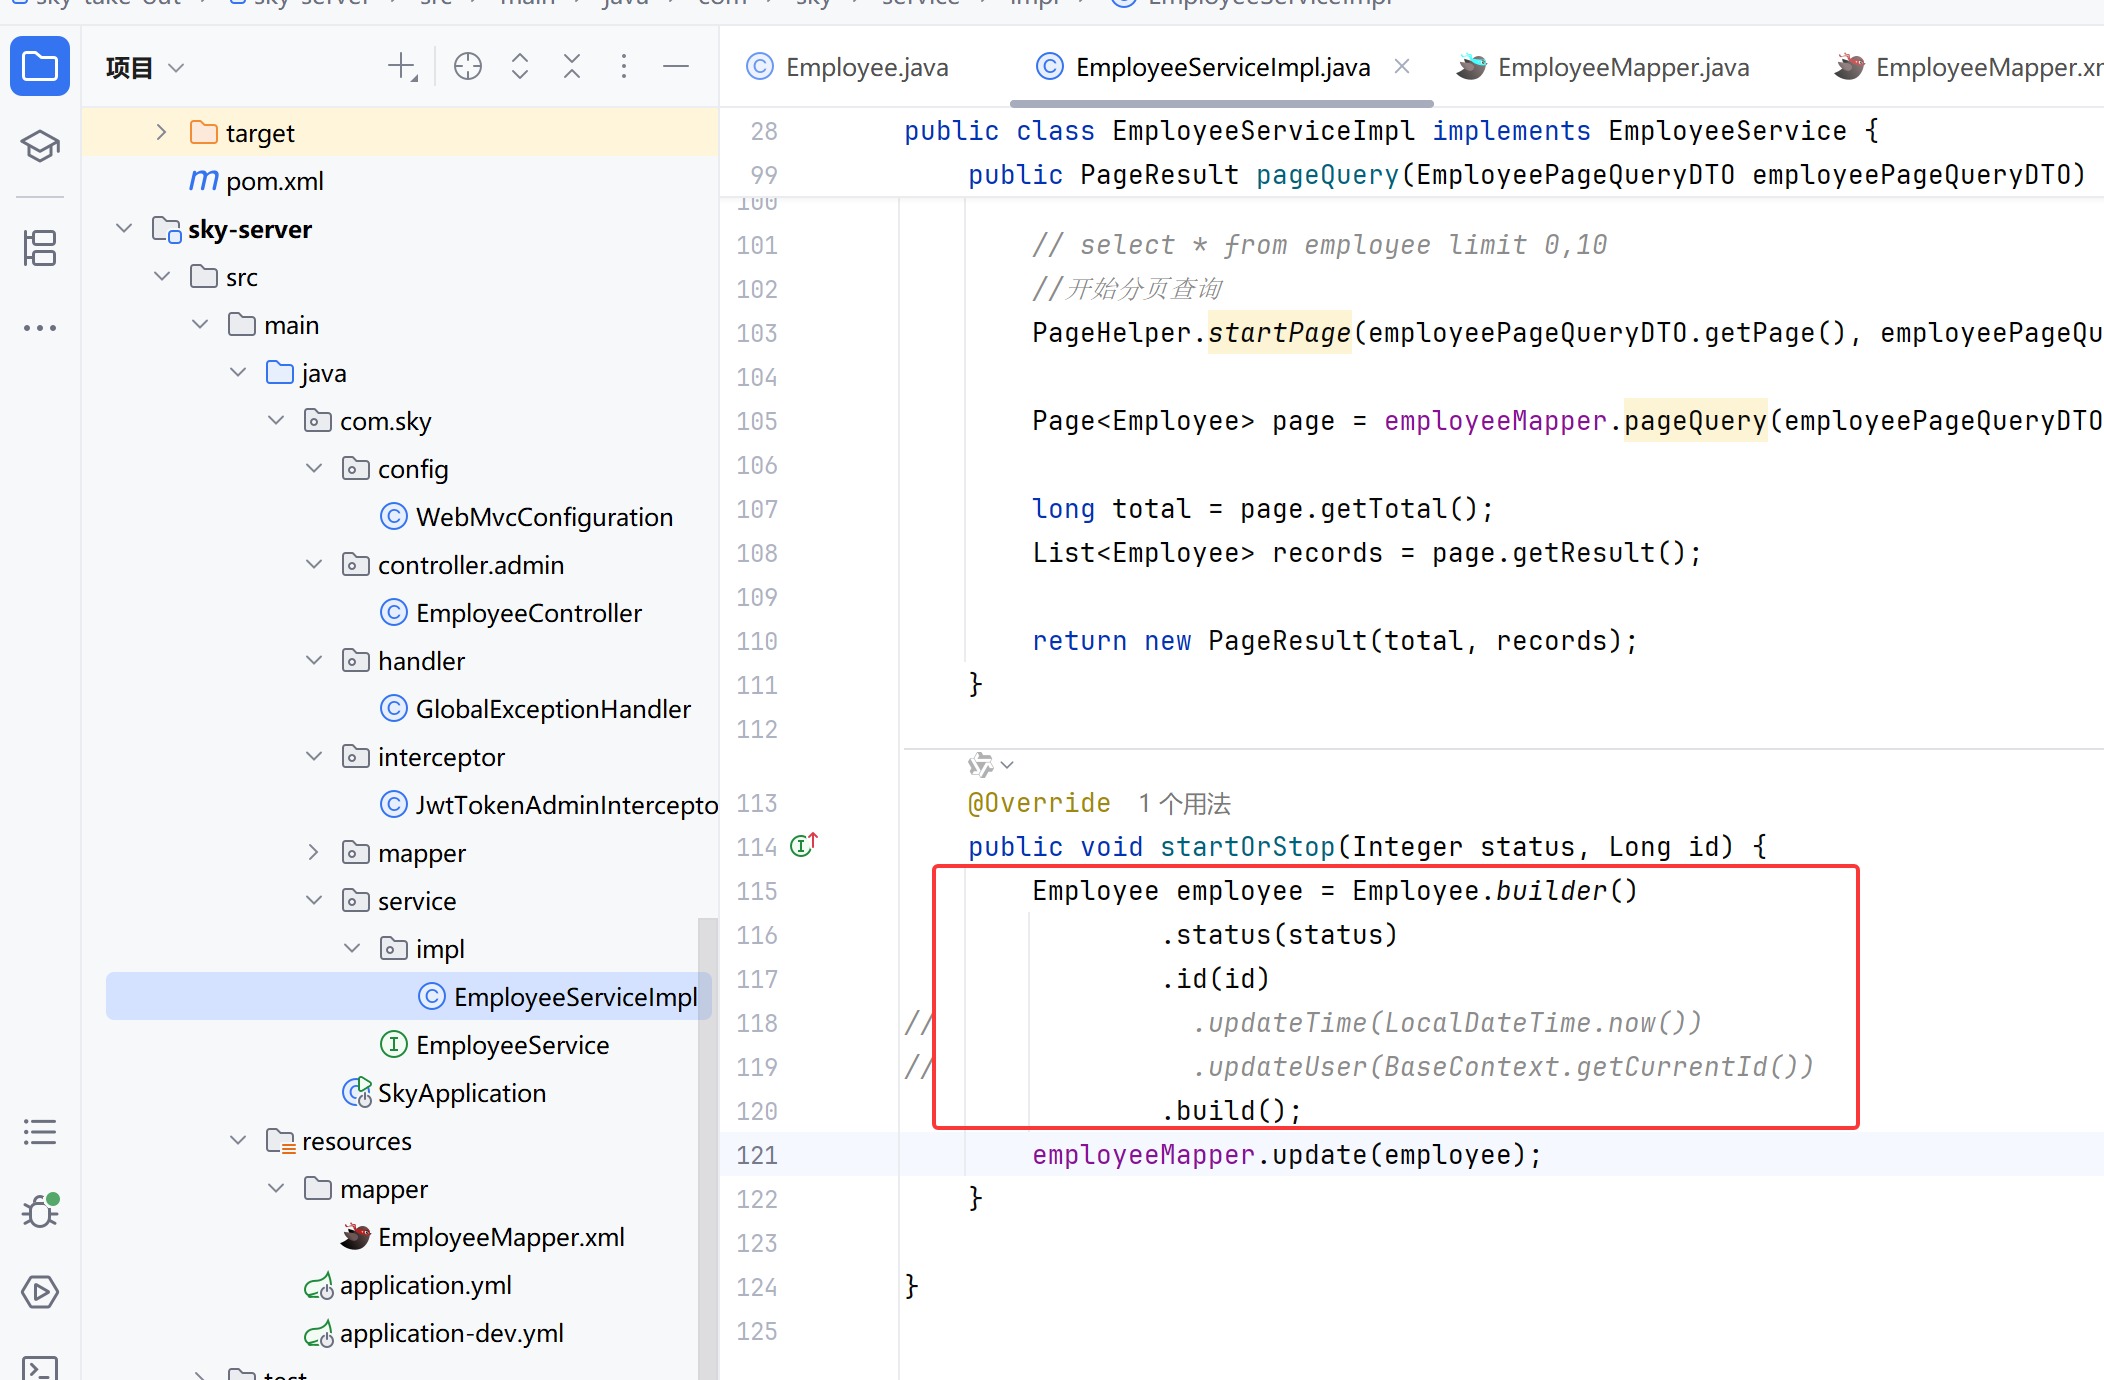Open the project view dropdown 项目
This screenshot has width=2104, height=1380.
(146, 68)
